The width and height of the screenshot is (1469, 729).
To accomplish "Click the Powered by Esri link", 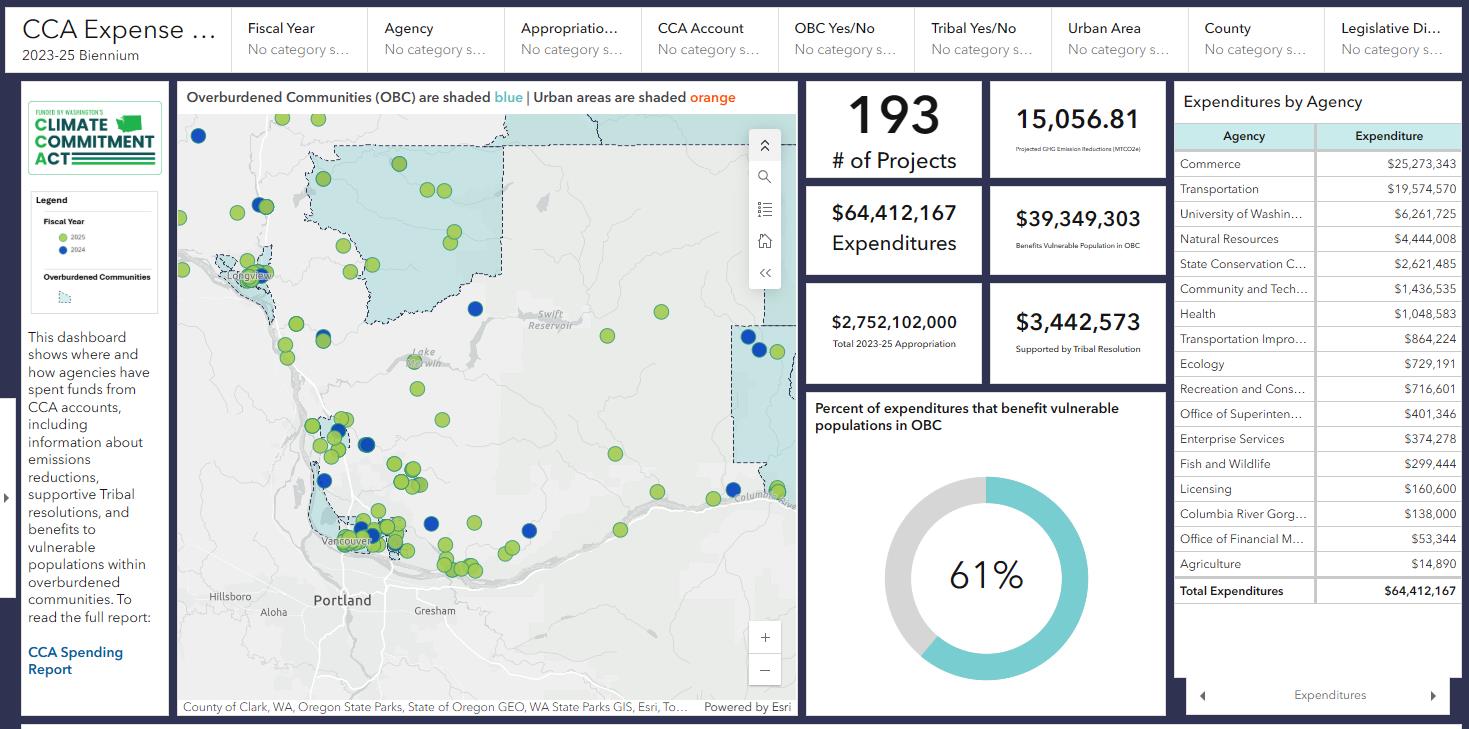I will pos(747,707).
